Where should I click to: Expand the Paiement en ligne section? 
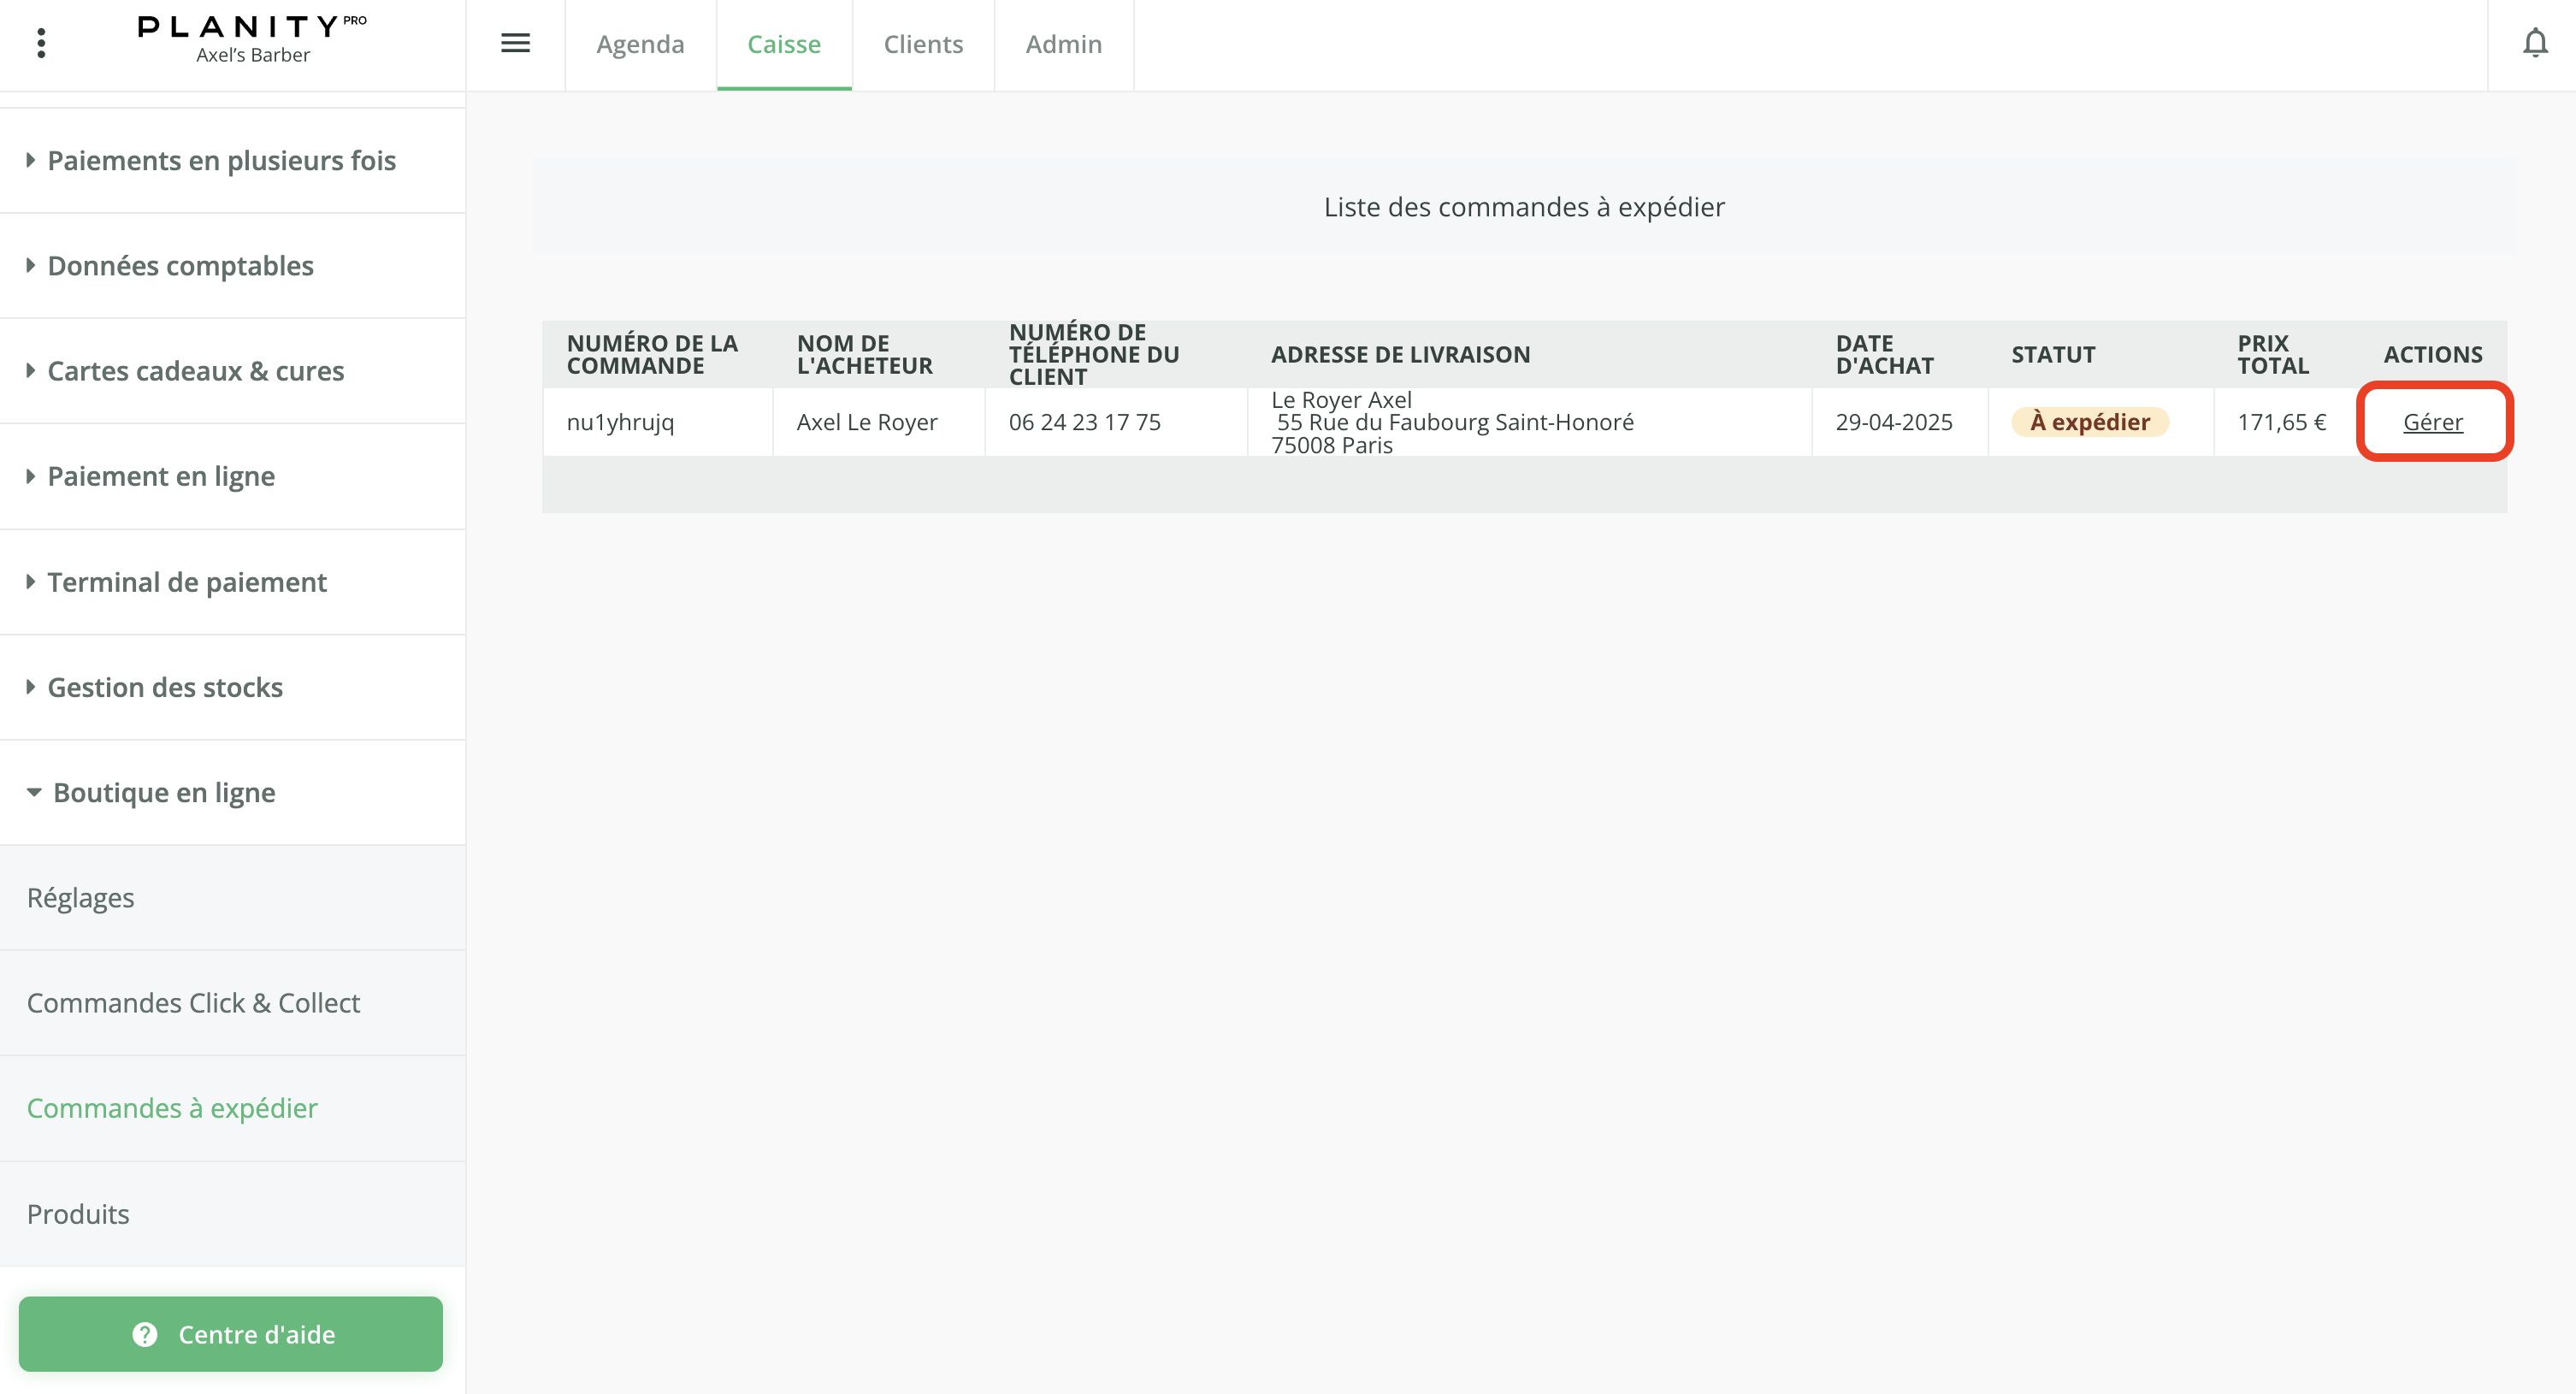tap(161, 476)
